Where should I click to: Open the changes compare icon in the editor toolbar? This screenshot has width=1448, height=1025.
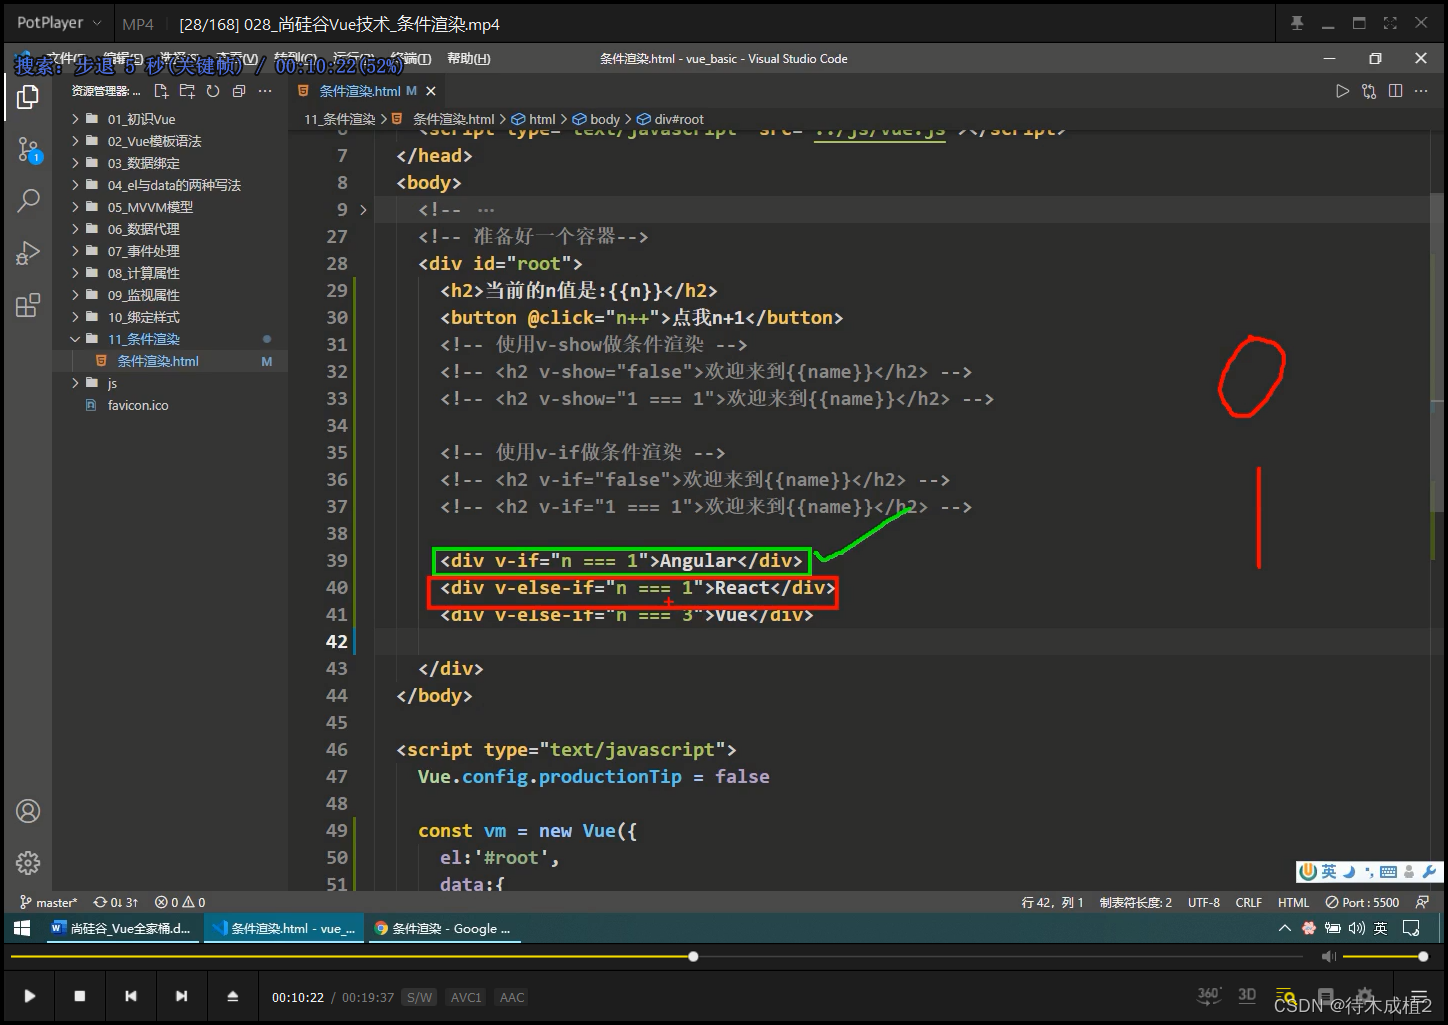coord(1369,91)
